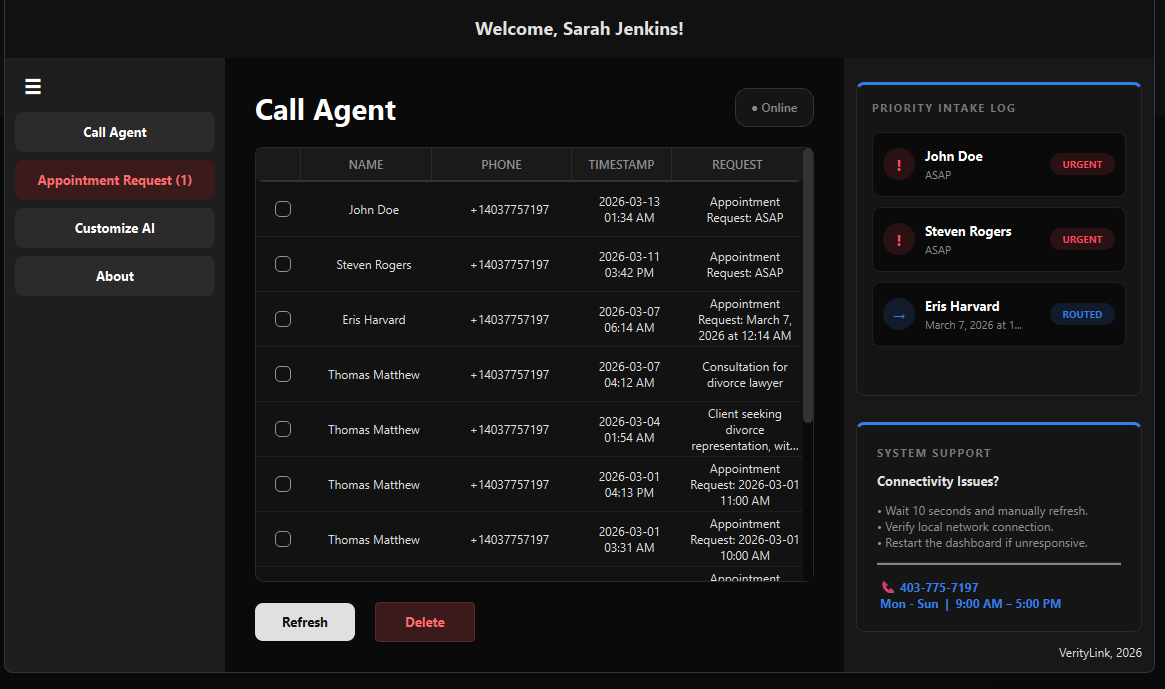Click the URGENT badge on Steven Rogers entry
The width and height of the screenshot is (1165, 689).
tap(1081, 239)
